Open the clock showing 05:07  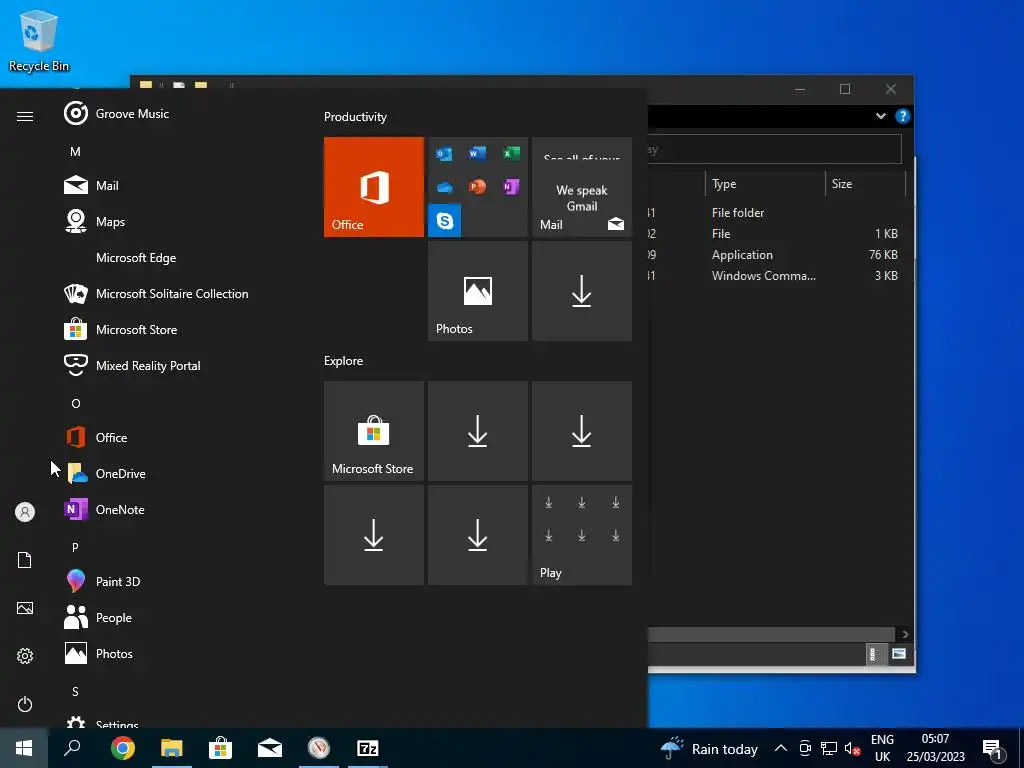pos(935,748)
